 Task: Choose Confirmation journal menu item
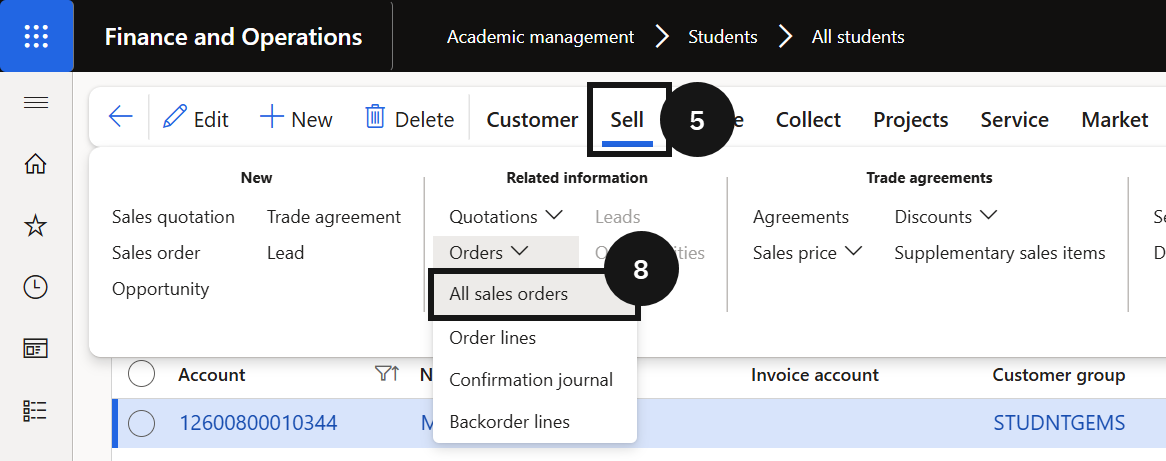click(x=534, y=380)
